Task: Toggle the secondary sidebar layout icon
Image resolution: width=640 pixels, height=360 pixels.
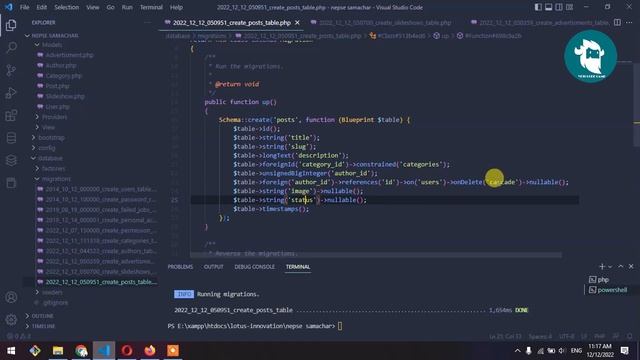Action: pos(559,7)
